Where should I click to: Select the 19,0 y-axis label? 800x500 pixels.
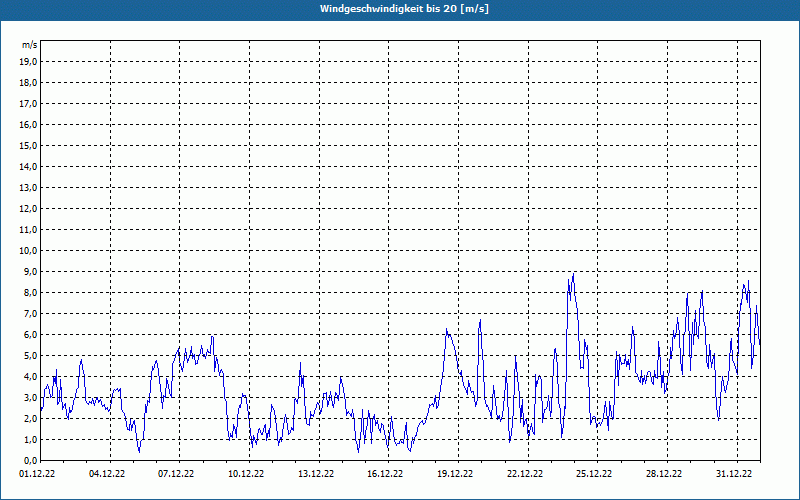[28, 62]
